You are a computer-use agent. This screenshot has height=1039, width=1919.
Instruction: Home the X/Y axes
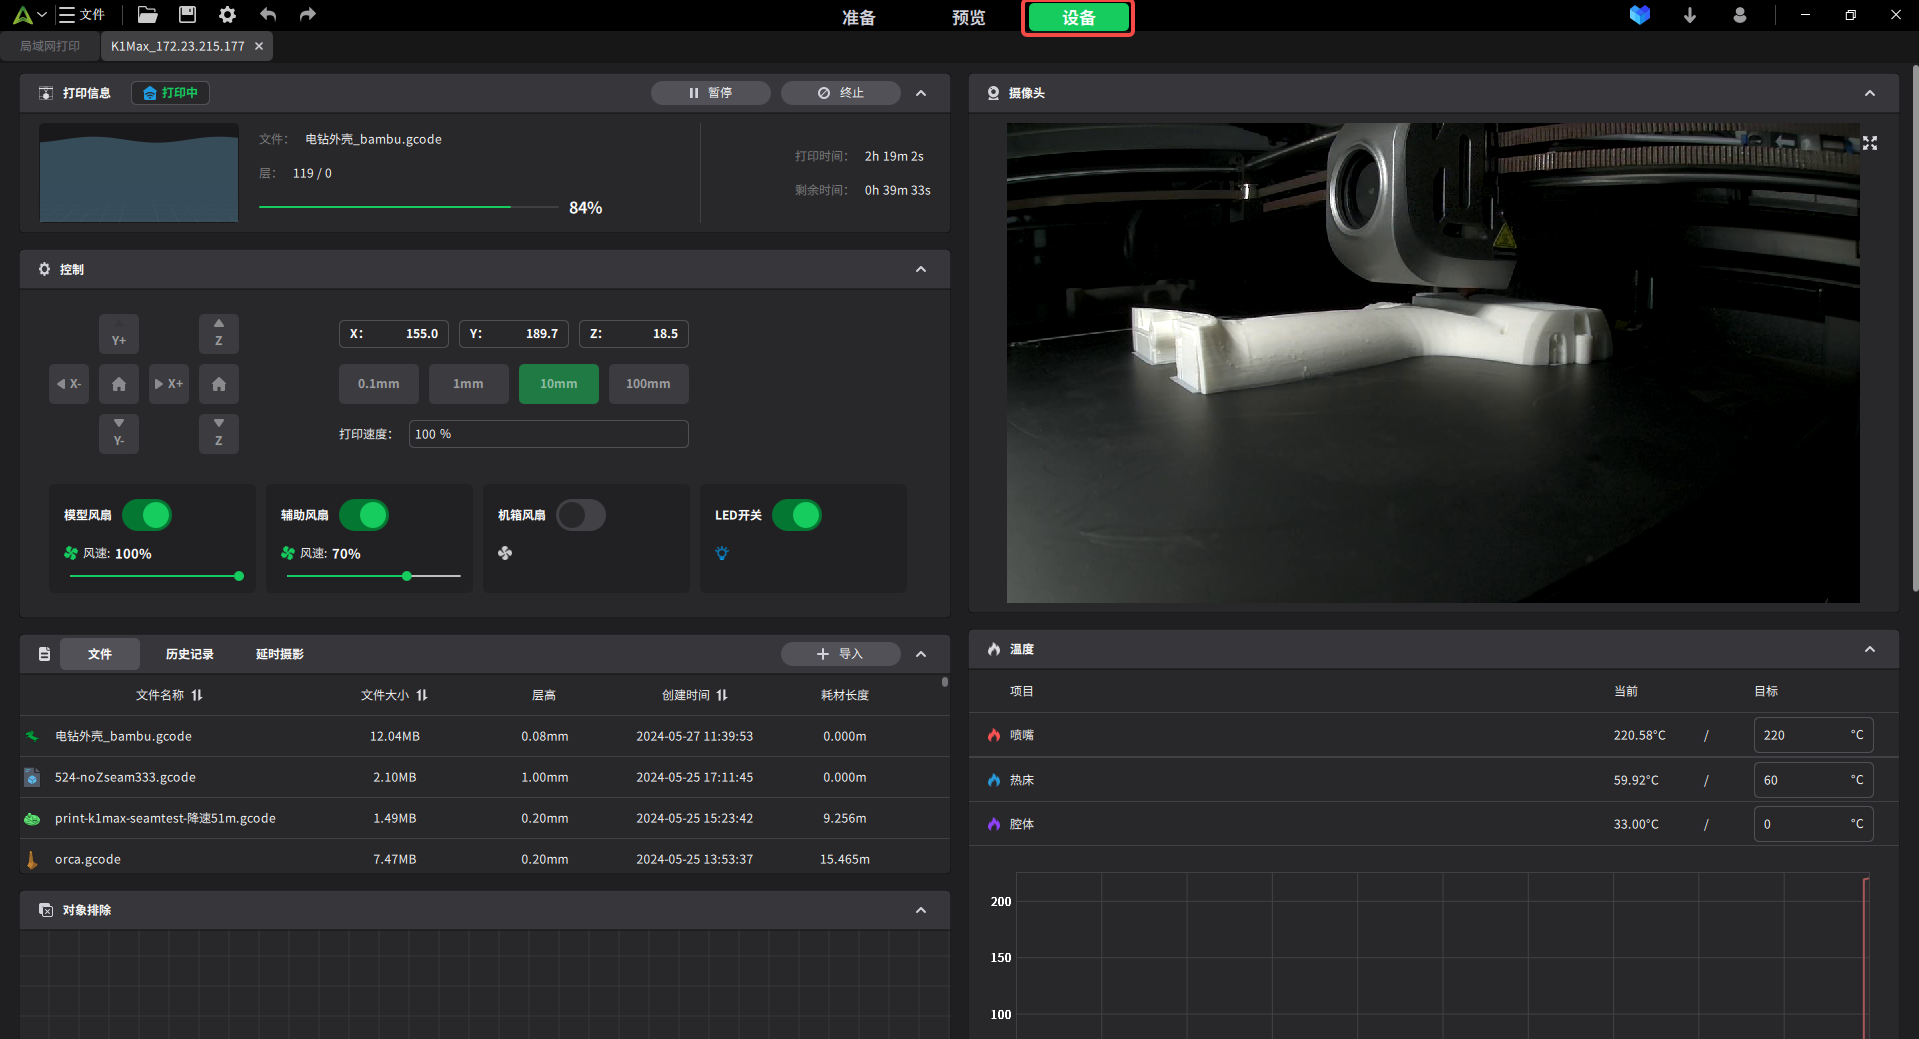click(x=119, y=384)
